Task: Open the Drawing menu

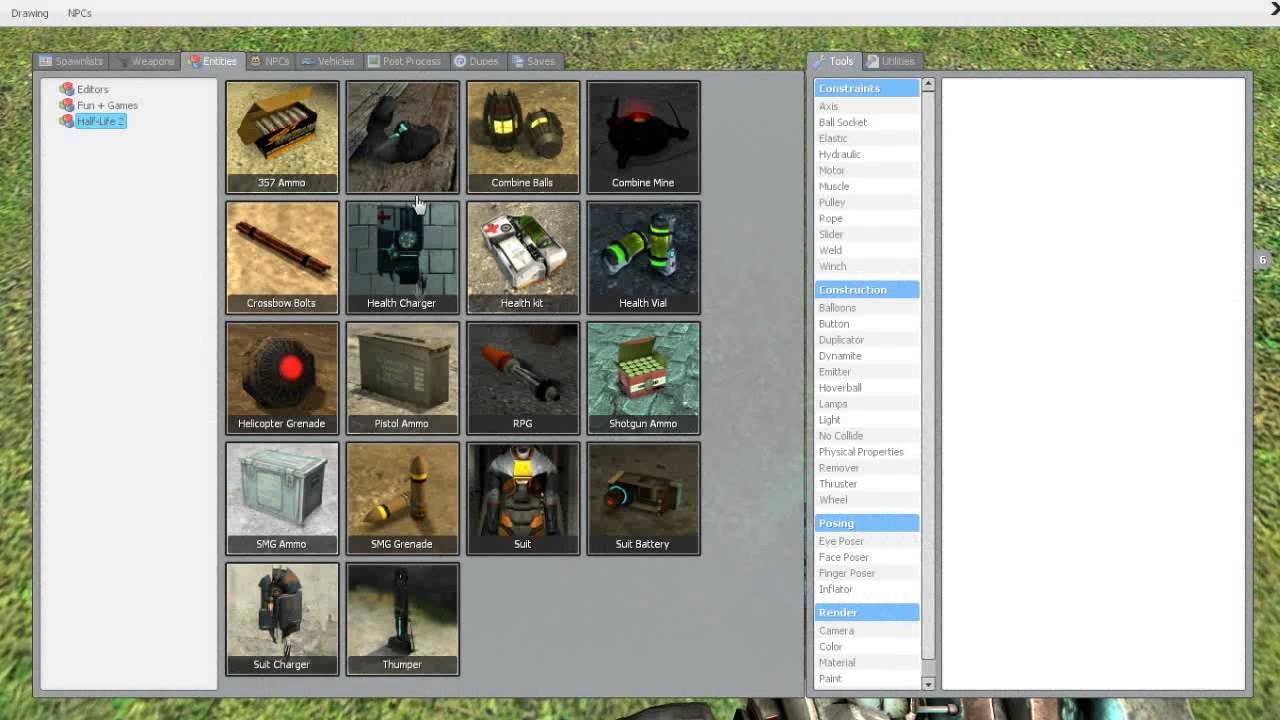Action: pyautogui.click(x=30, y=13)
